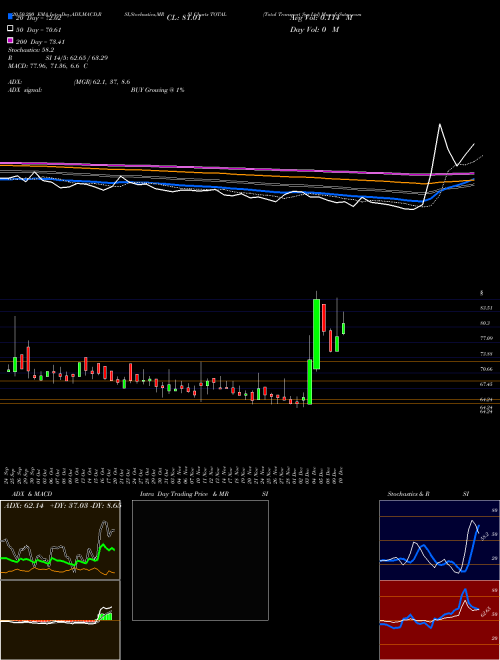Click the 62.65 value label on RSI chart
500x660 pixels.
tap(484, 611)
